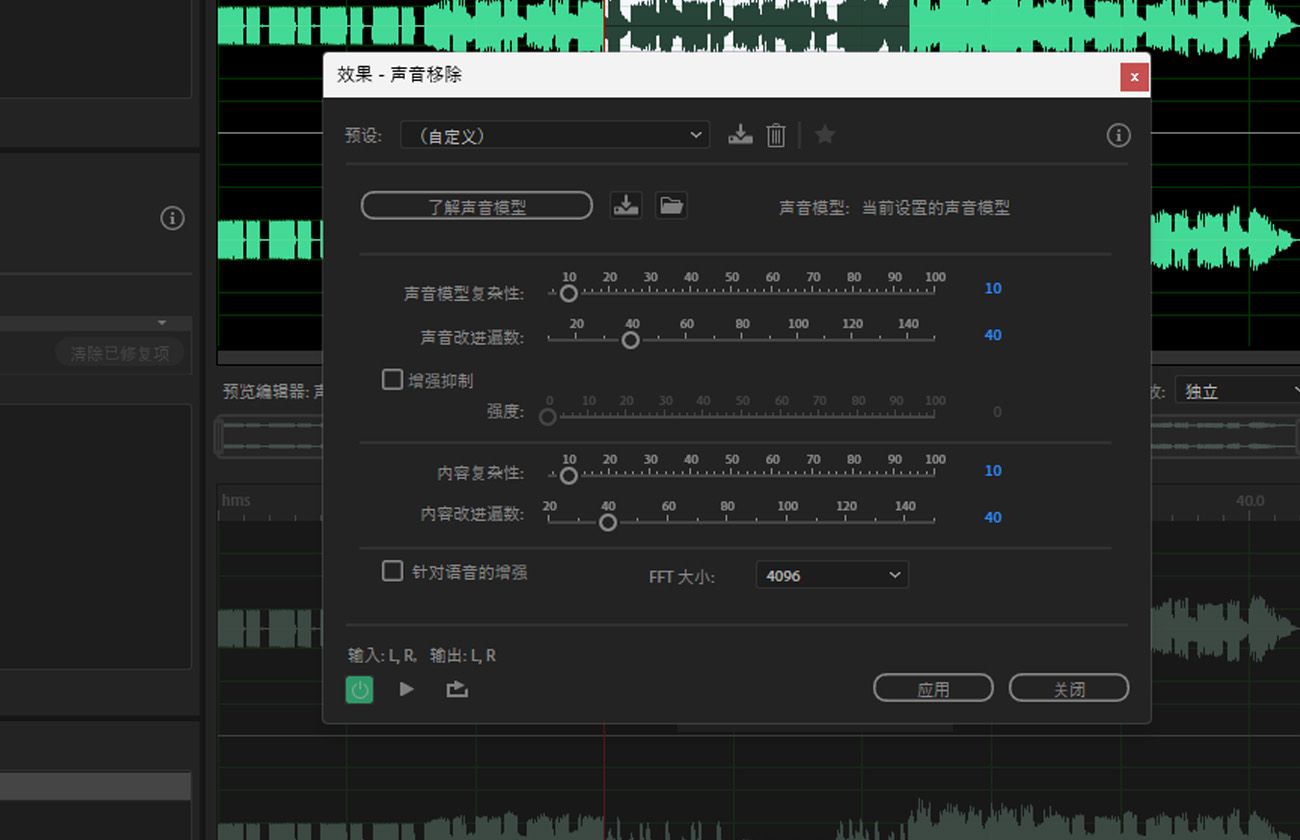
Task: Enable the 增强抑制 checkbox
Action: click(x=392, y=379)
